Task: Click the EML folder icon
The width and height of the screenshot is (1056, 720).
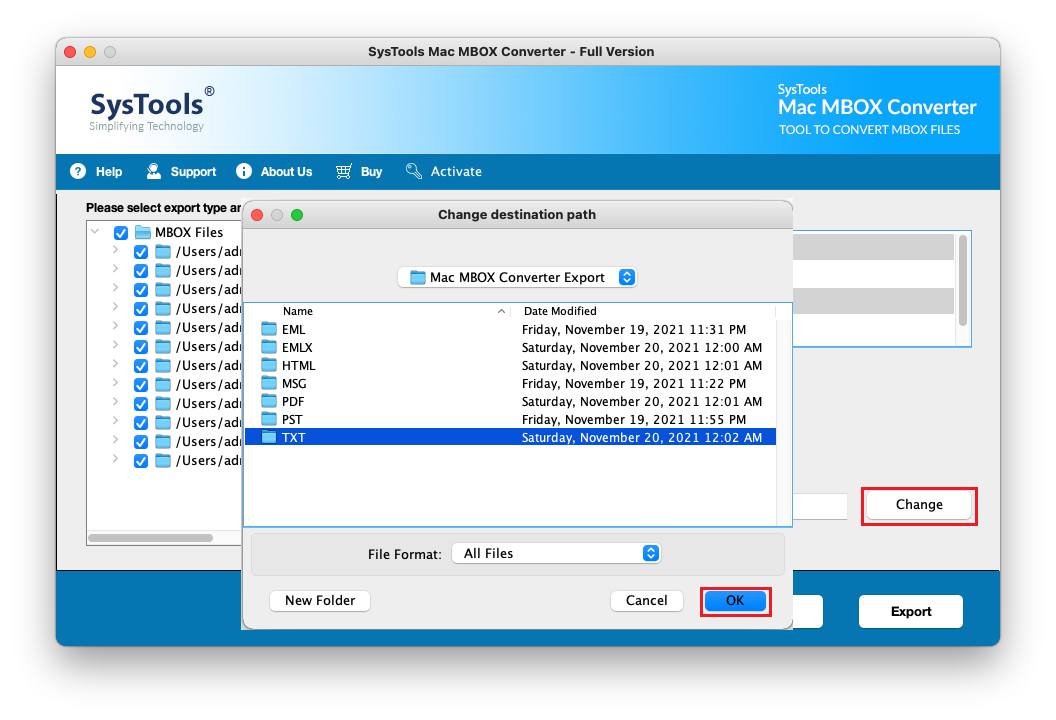Action: coord(269,329)
